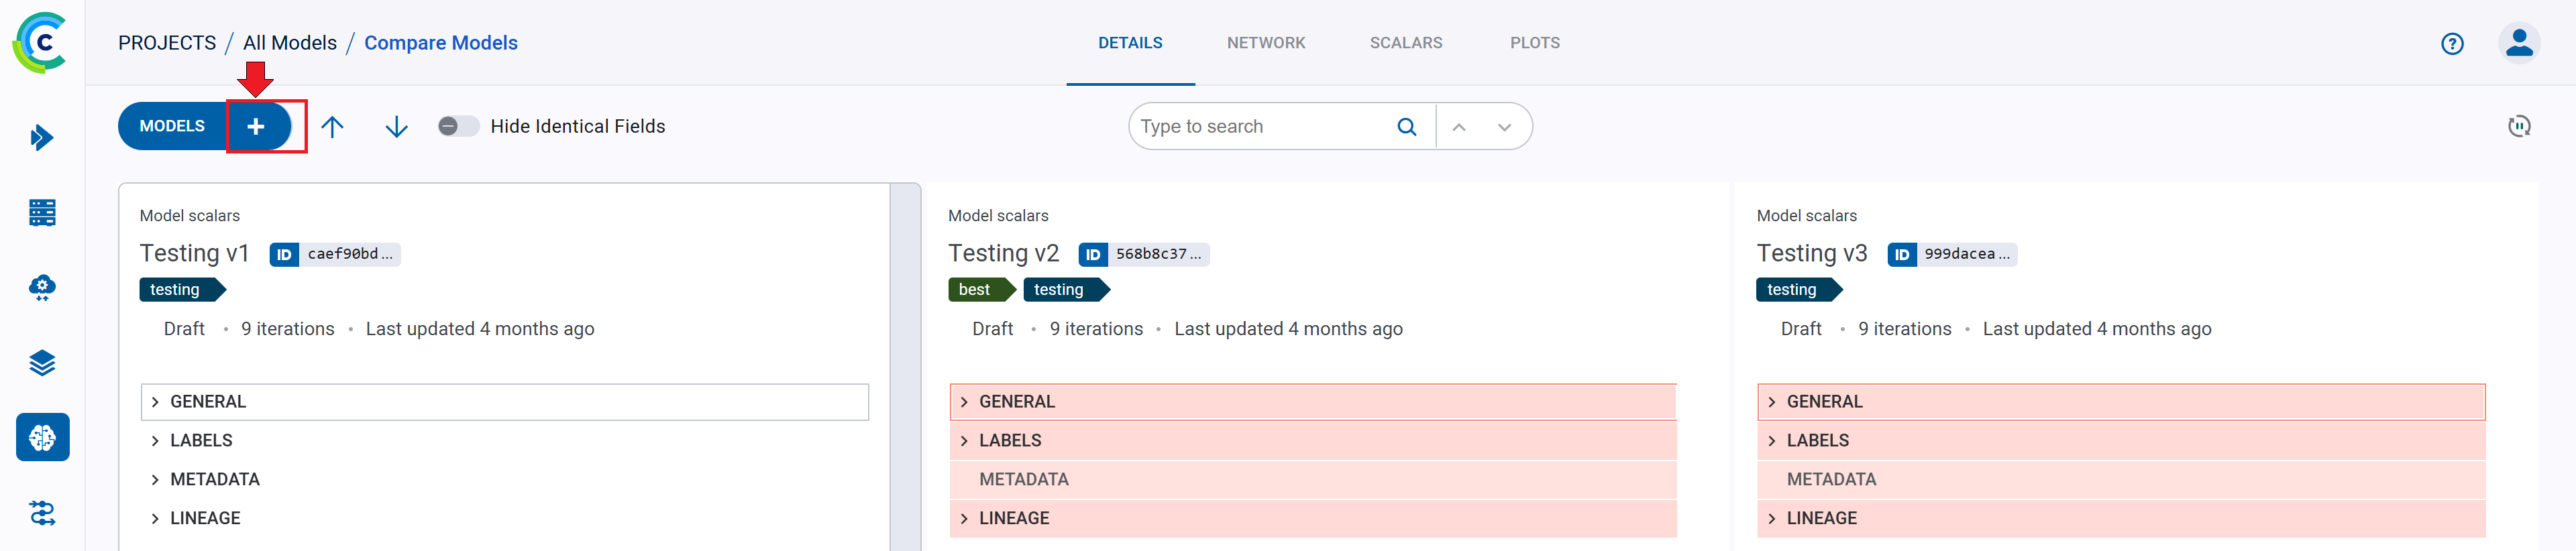Jump to next search result chevron

click(x=1504, y=127)
